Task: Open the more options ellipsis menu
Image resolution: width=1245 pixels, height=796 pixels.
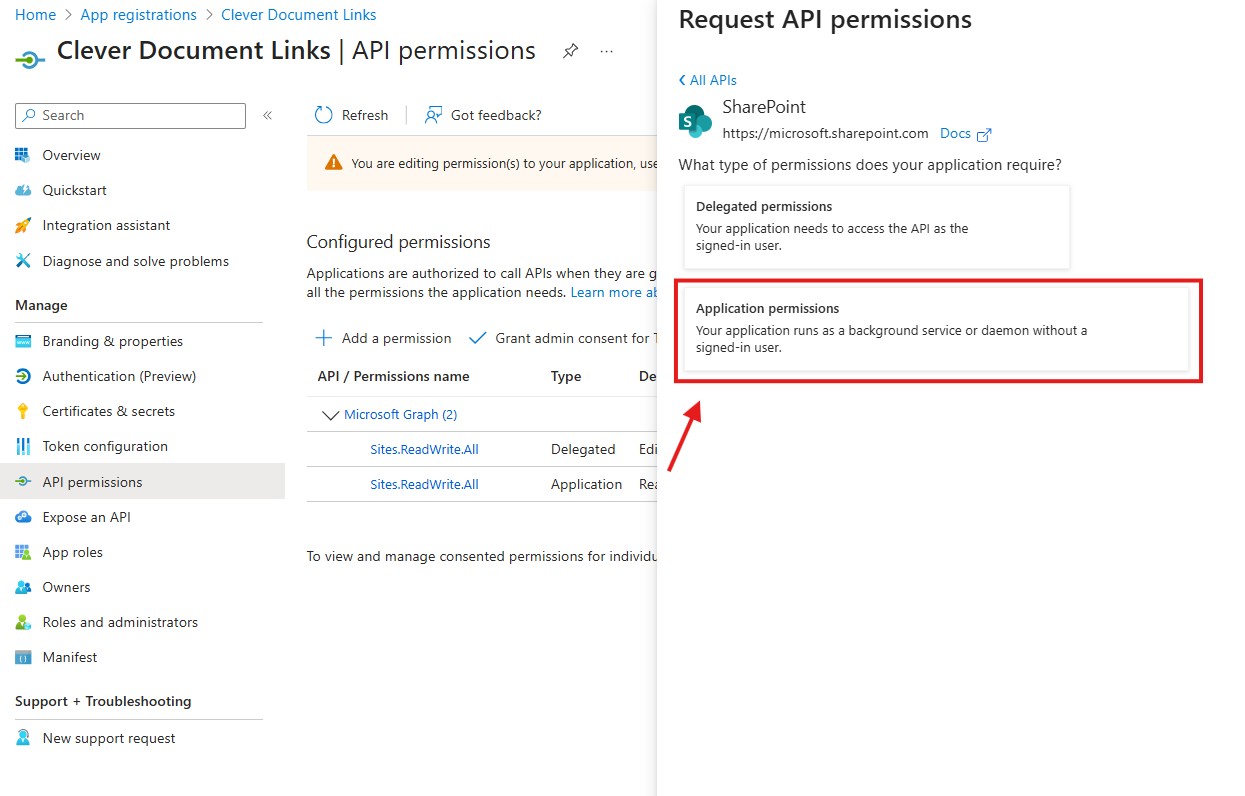Action: pos(607,51)
